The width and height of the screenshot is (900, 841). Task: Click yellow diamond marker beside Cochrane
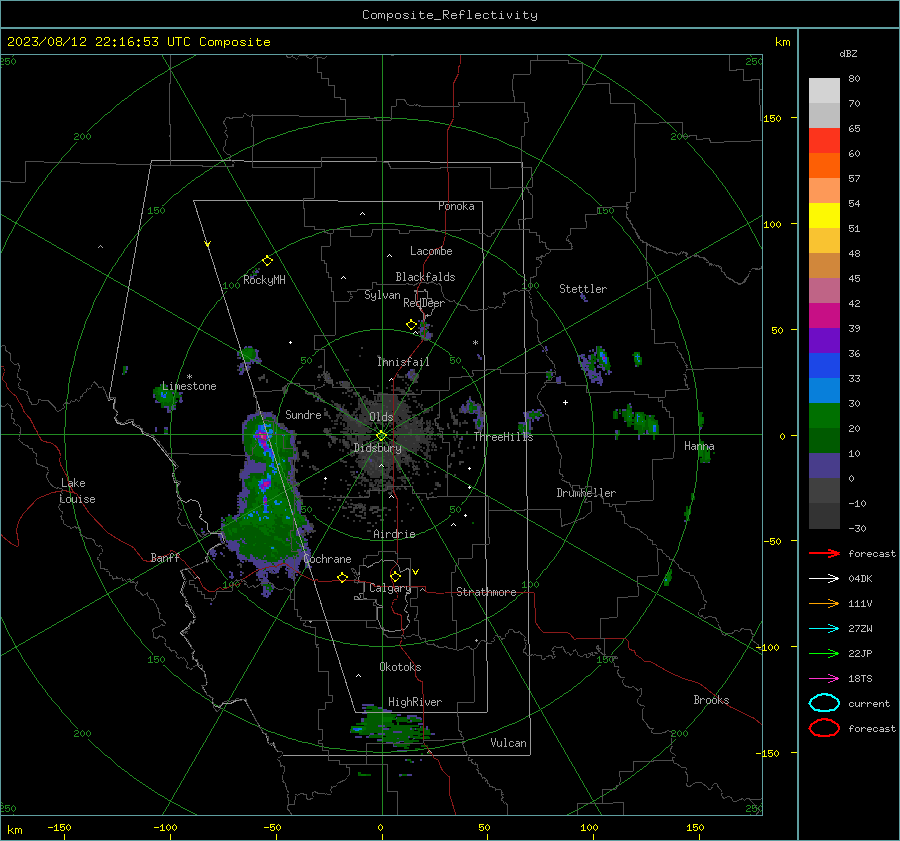click(343, 577)
